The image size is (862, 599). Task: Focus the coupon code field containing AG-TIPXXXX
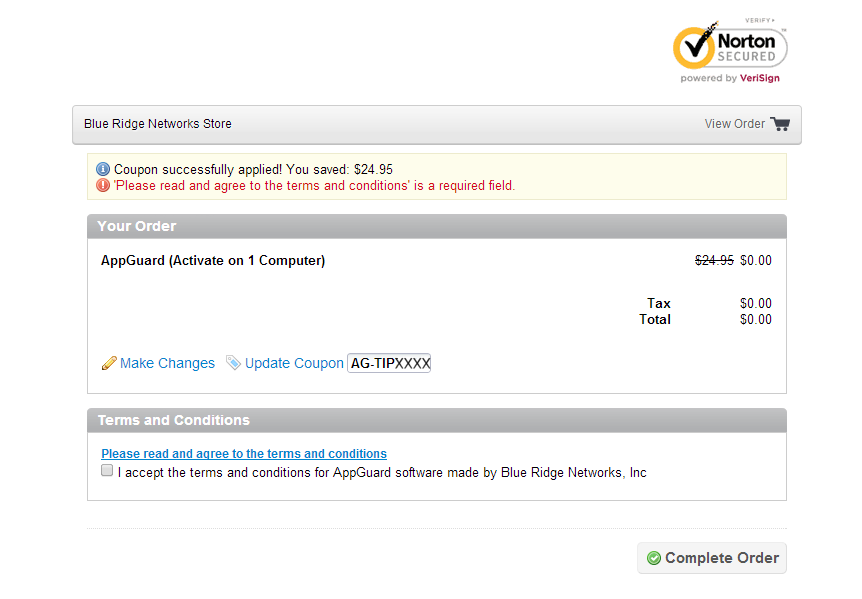tap(389, 363)
